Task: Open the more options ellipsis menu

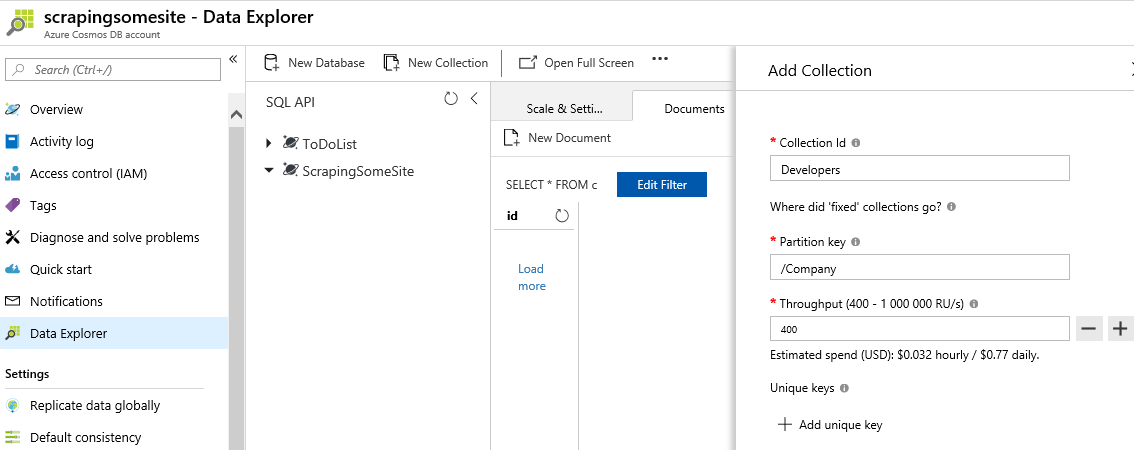Action: click(660, 59)
